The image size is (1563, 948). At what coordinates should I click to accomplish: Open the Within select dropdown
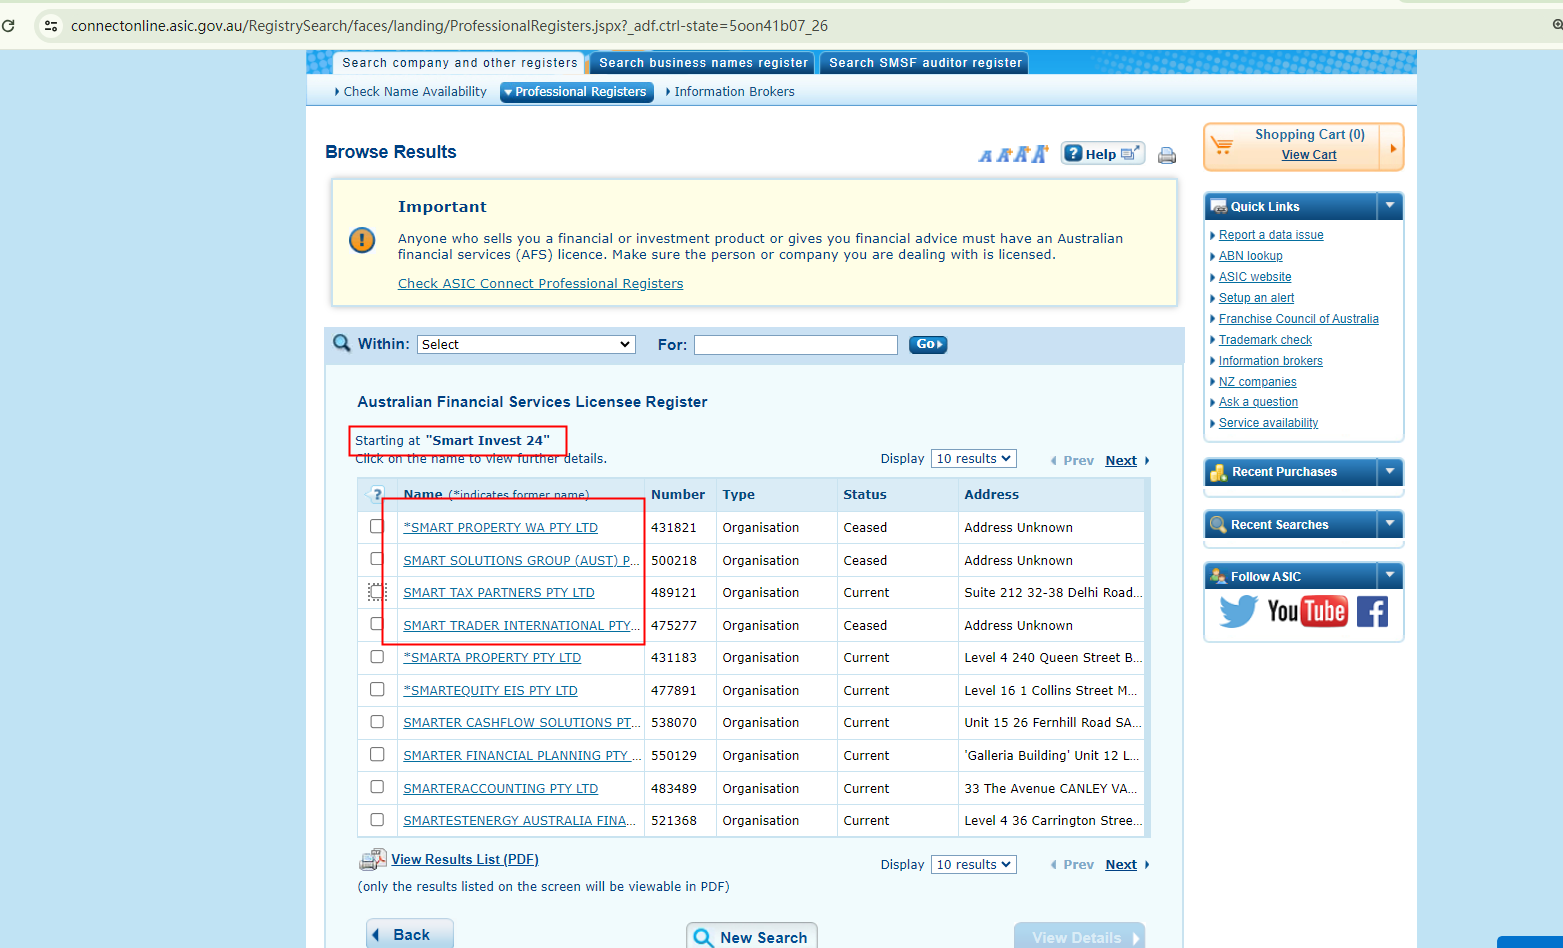(526, 344)
